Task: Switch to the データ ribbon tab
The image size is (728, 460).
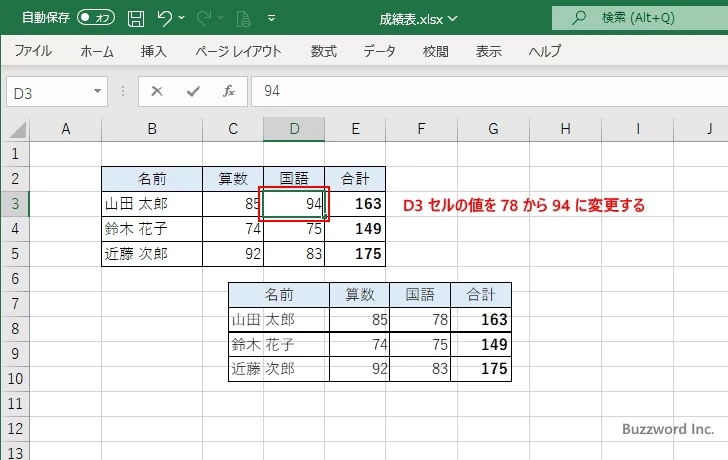Action: (x=379, y=52)
